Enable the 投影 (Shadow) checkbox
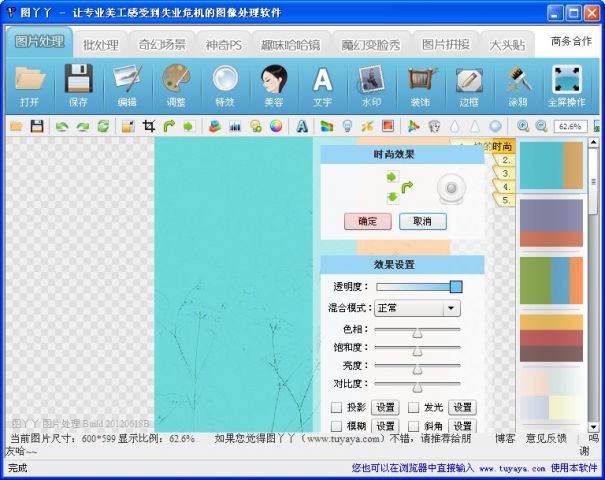605x480 pixels. click(337, 408)
